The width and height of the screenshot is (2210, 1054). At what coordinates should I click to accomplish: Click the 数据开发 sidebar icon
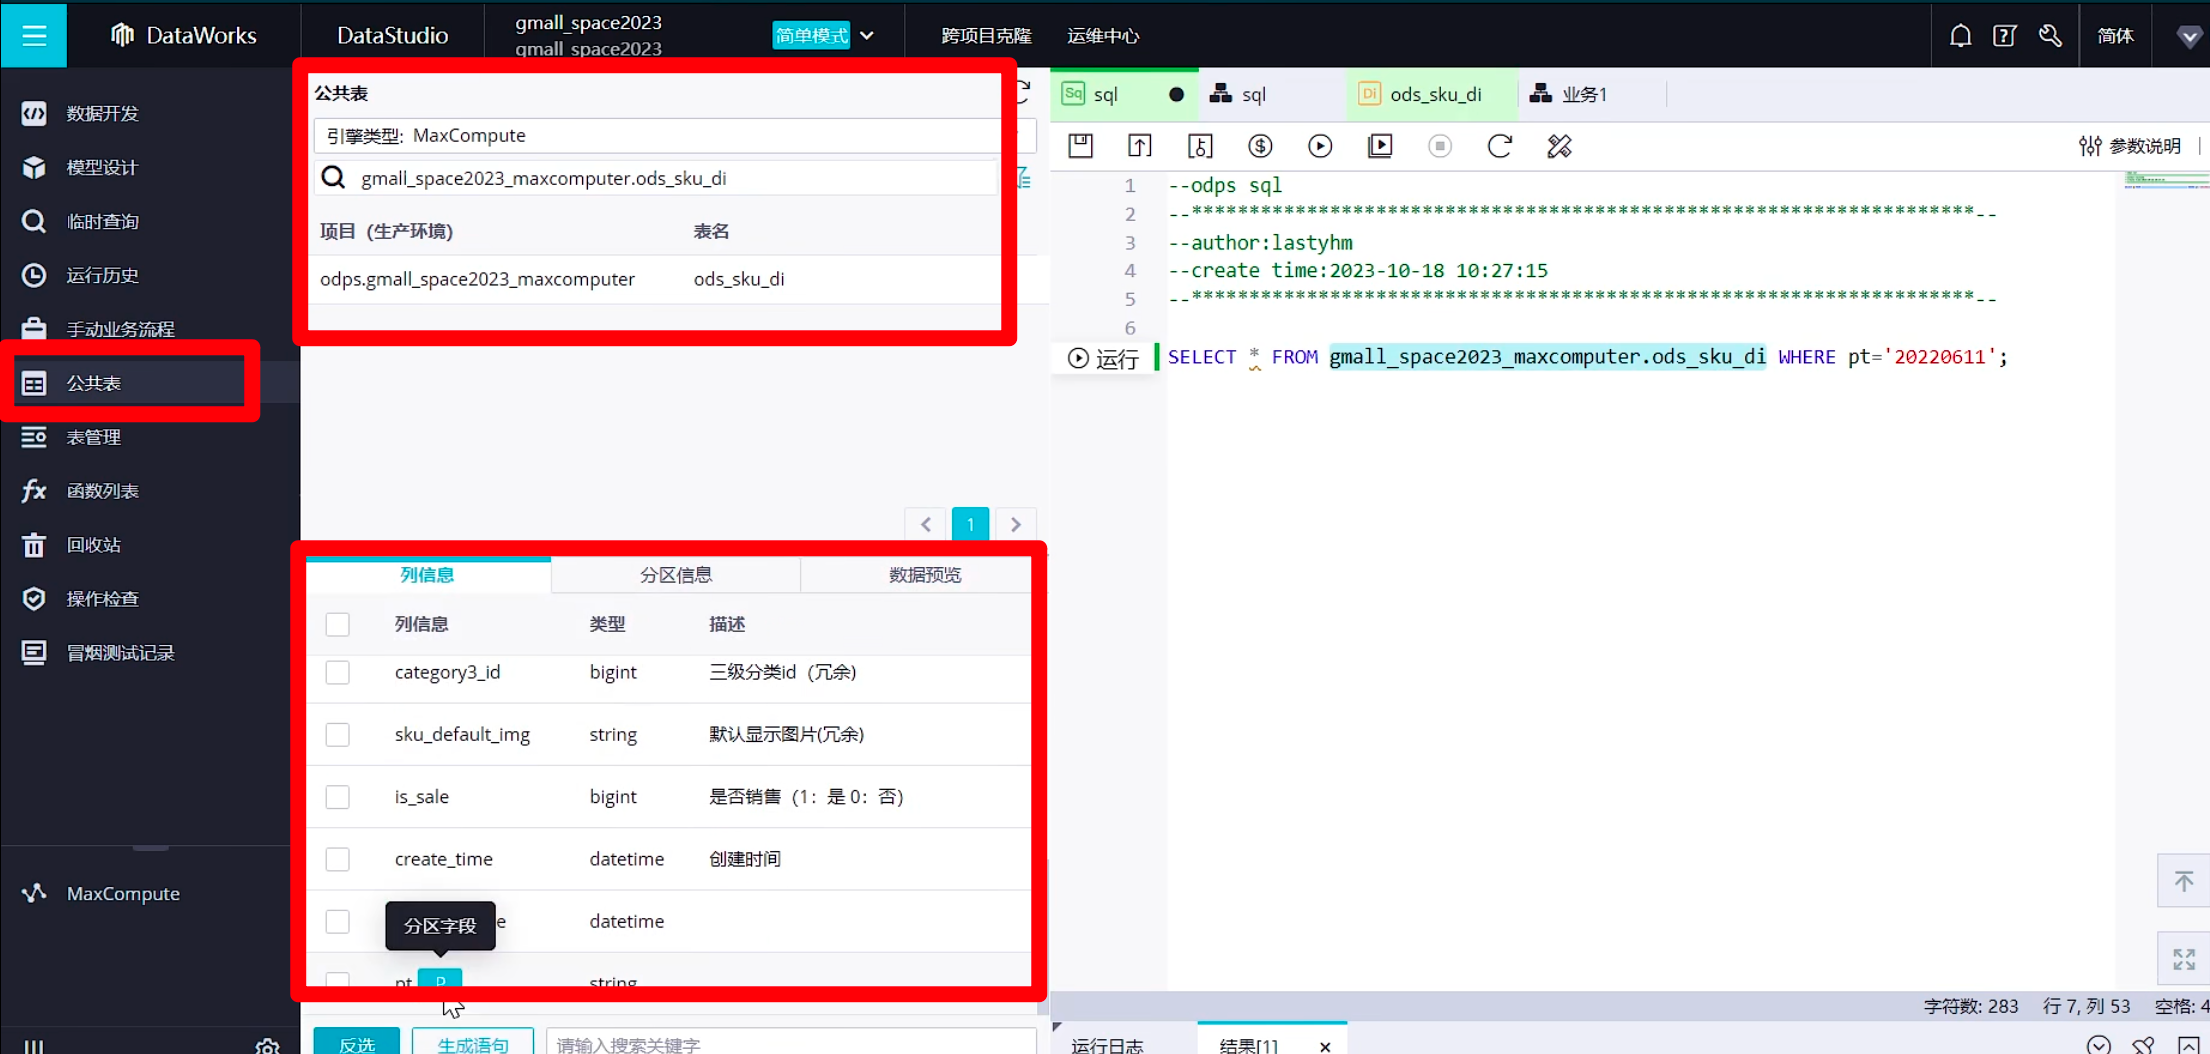pos(34,113)
